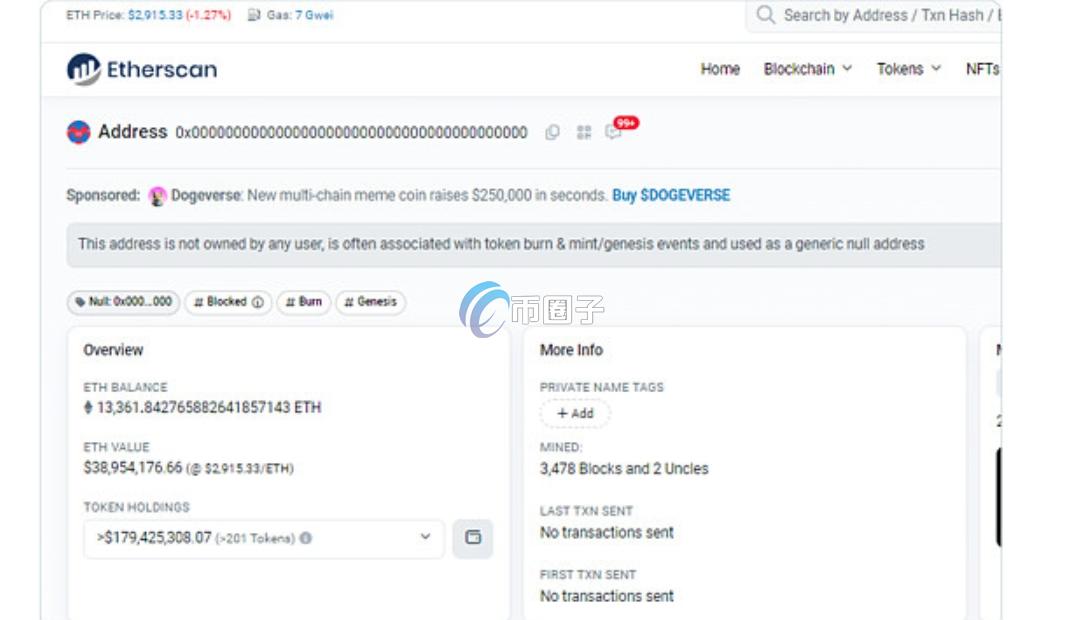
Task: Select the Genesis tag label
Action: coord(371,302)
